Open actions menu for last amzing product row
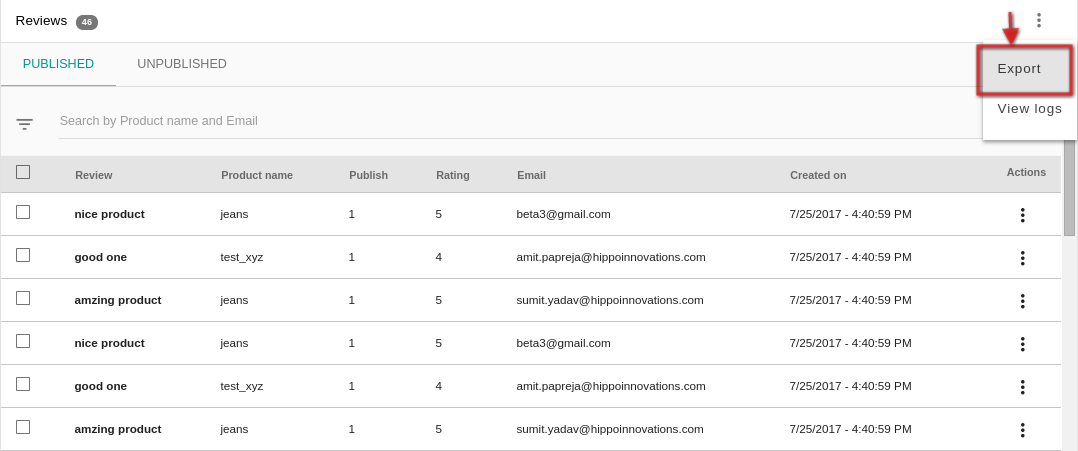1078x451 pixels. [x=1022, y=430]
